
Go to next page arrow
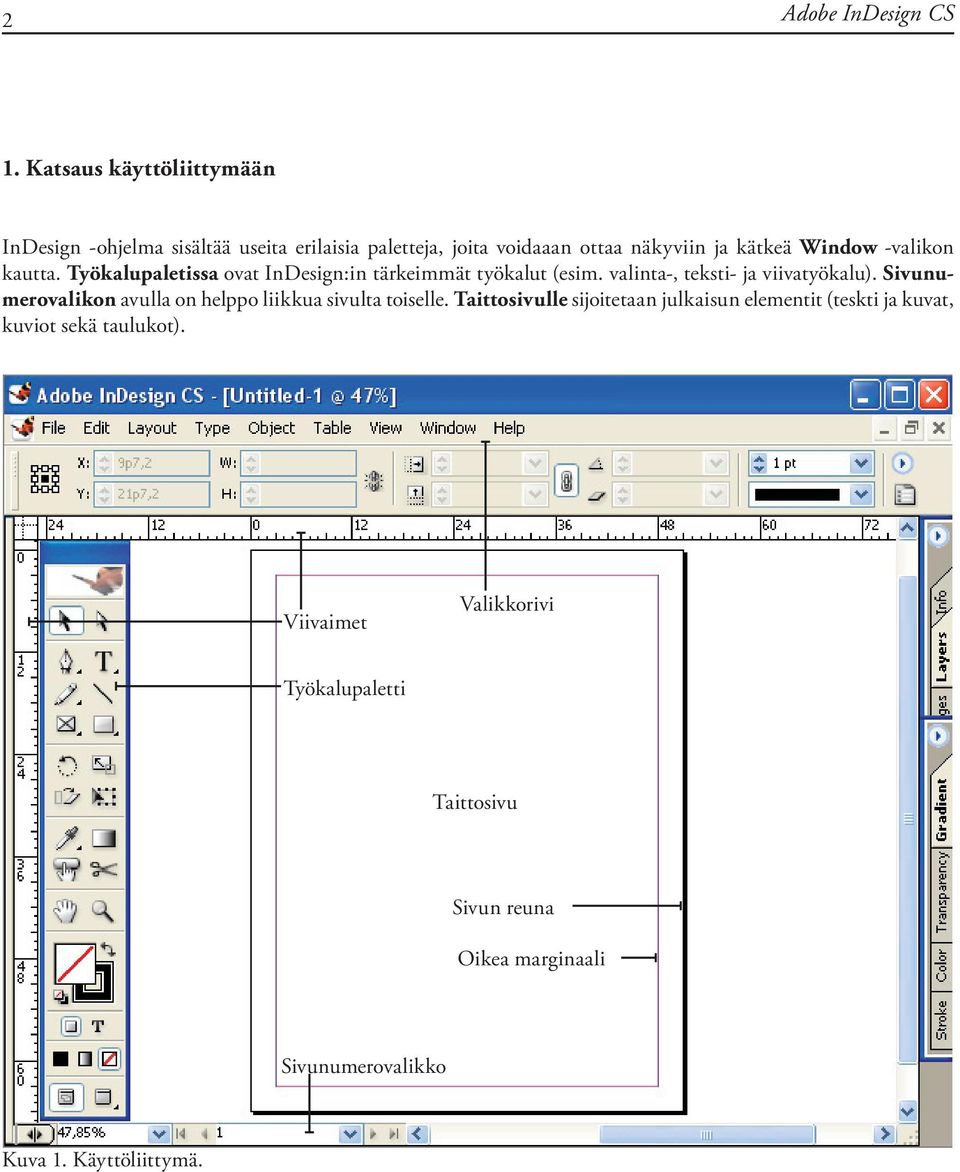point(373,1134)
